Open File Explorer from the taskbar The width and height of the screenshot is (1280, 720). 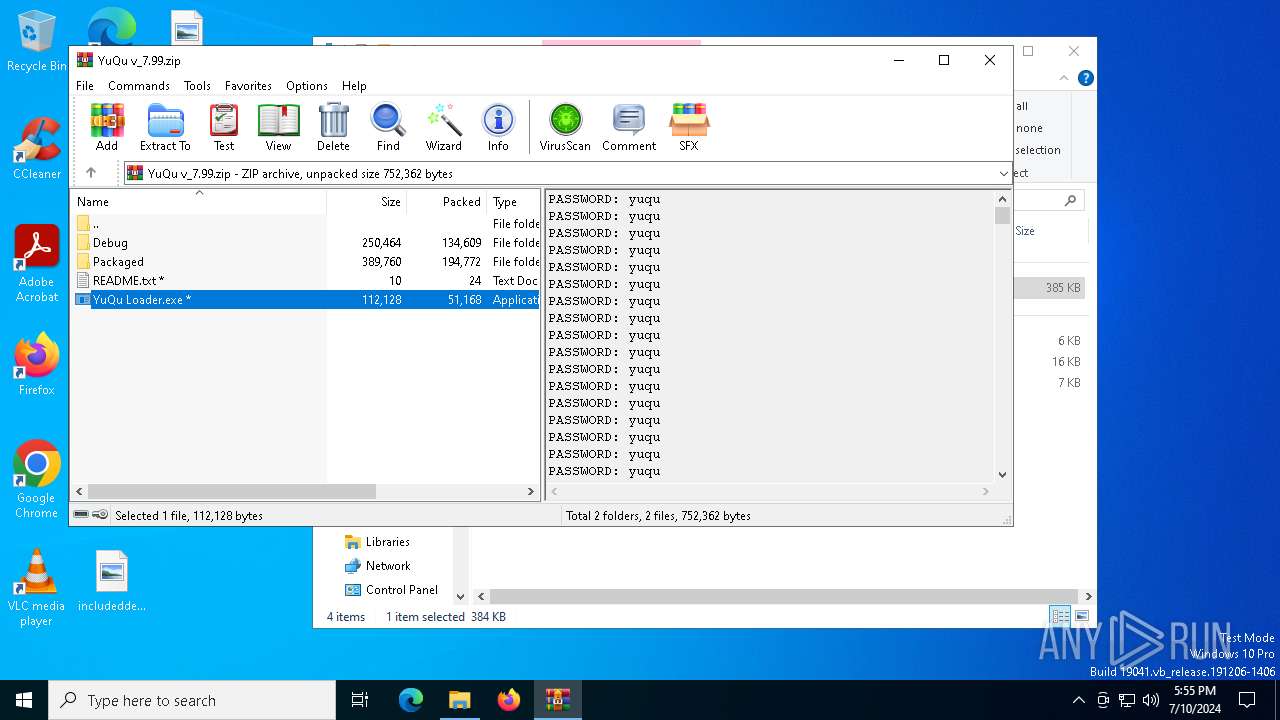460,700
